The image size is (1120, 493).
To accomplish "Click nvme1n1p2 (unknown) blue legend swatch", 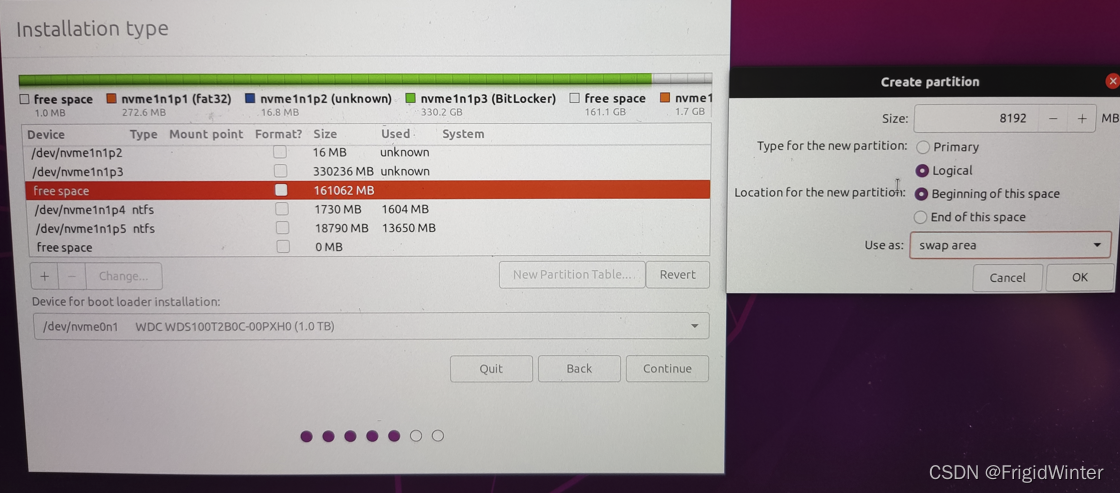I will pyautogui.click(x=249, y=99).
